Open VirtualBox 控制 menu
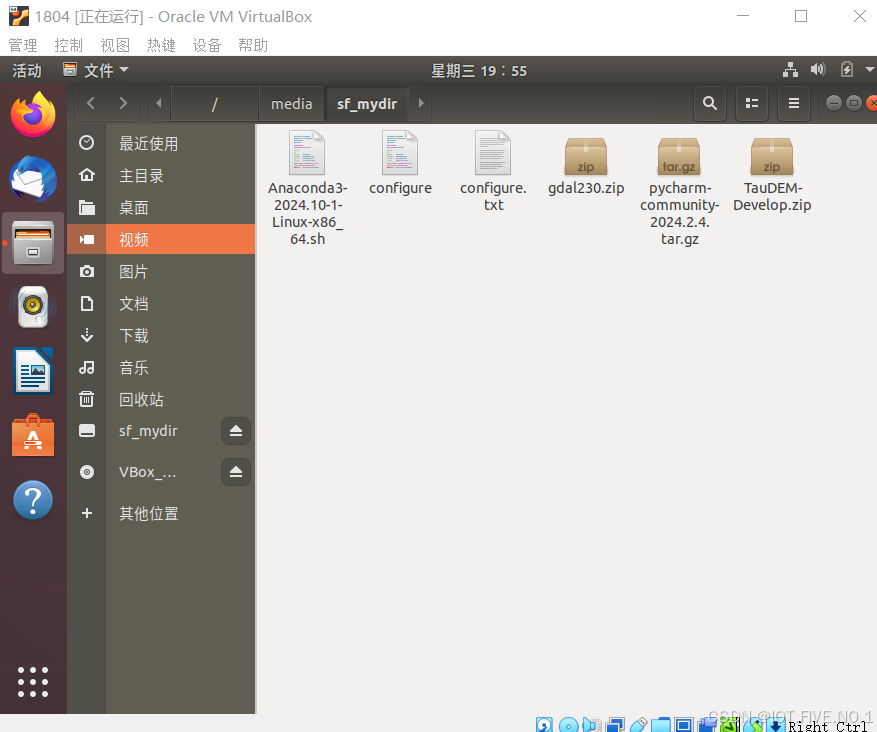 pyautogui.click(x=69, y=45)
